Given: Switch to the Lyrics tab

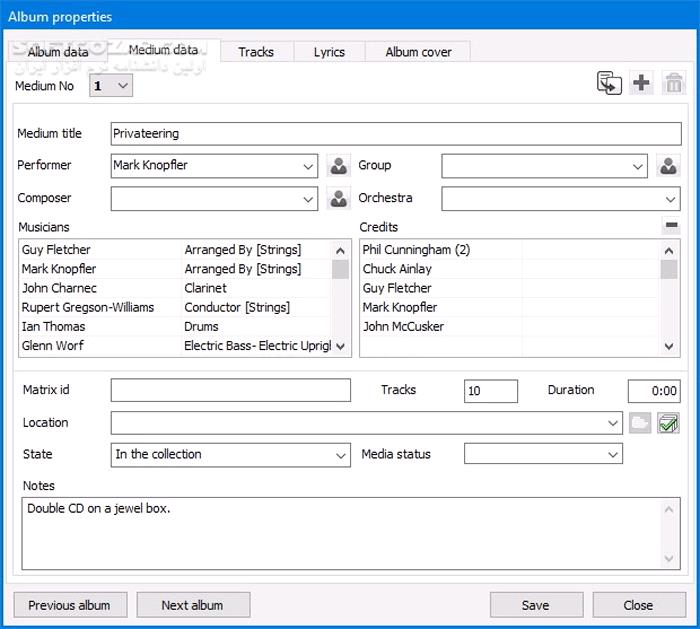Looking at the screenshot, I should click(x=329, y=52).
